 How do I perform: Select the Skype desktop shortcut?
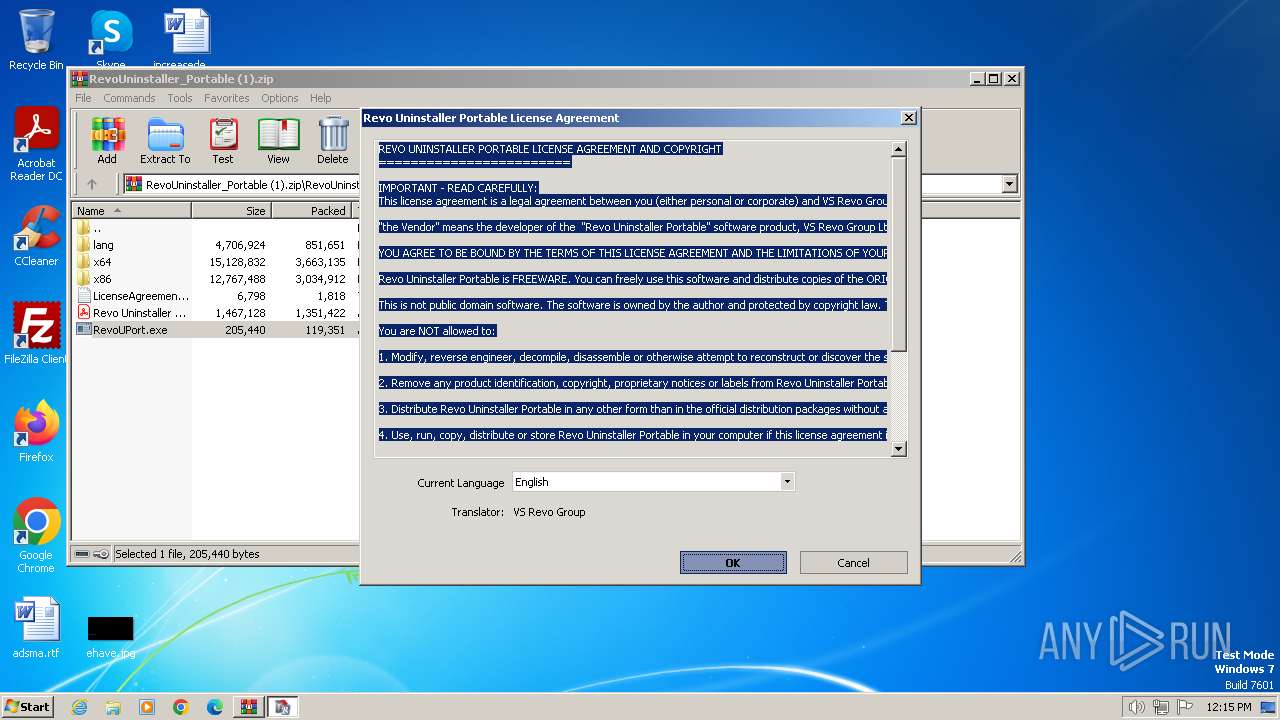point(110,39)
